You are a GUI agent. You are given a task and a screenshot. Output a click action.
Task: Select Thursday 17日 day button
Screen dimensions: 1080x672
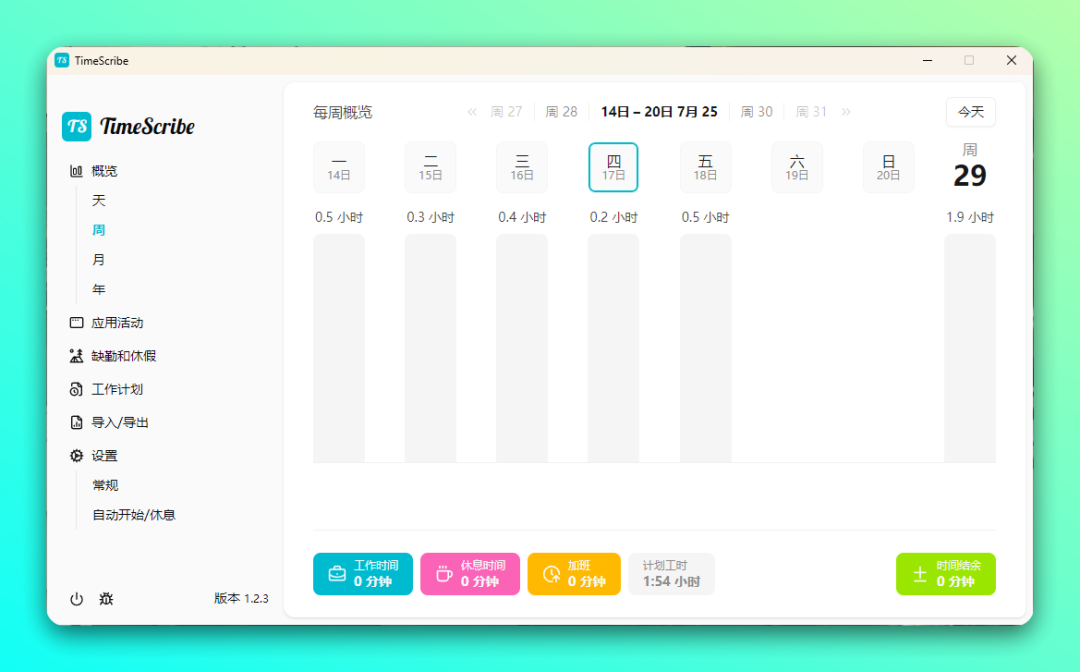tap(613, 167)
